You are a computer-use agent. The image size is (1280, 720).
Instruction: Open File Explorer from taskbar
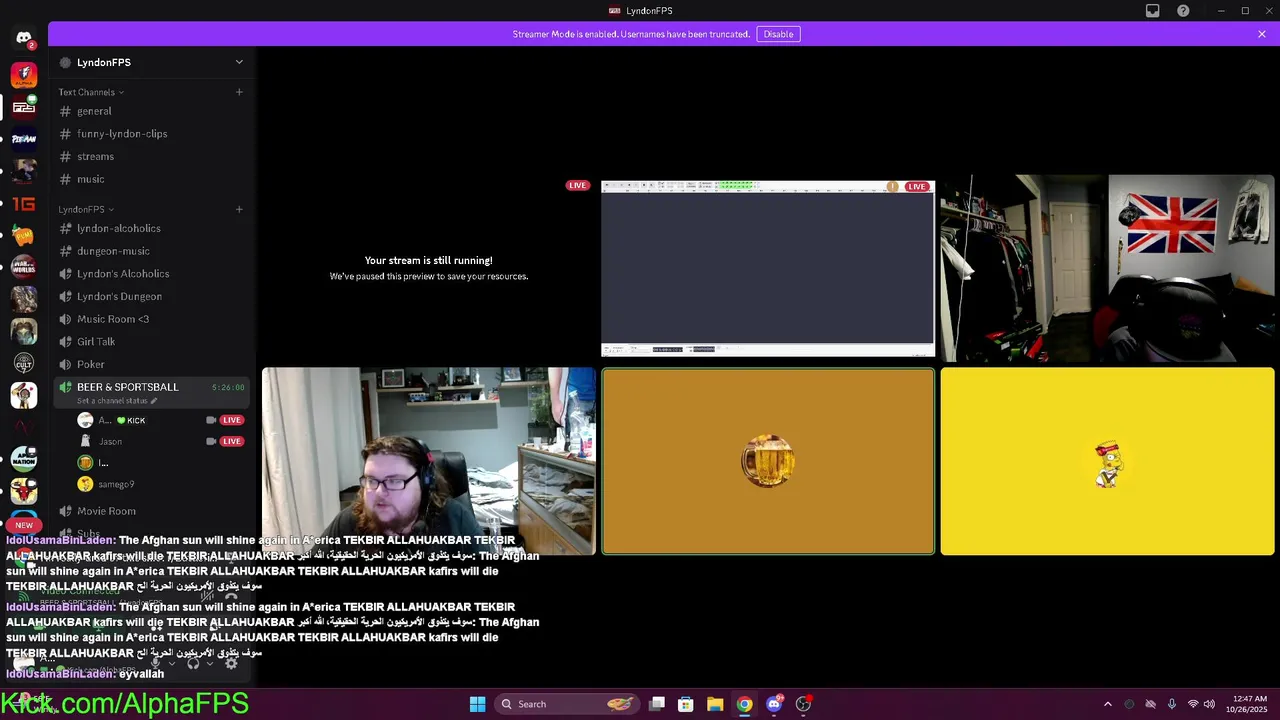715,704
